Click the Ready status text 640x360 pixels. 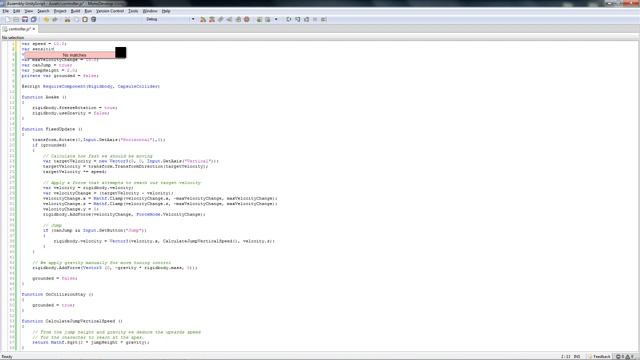(x=7, y=356)
